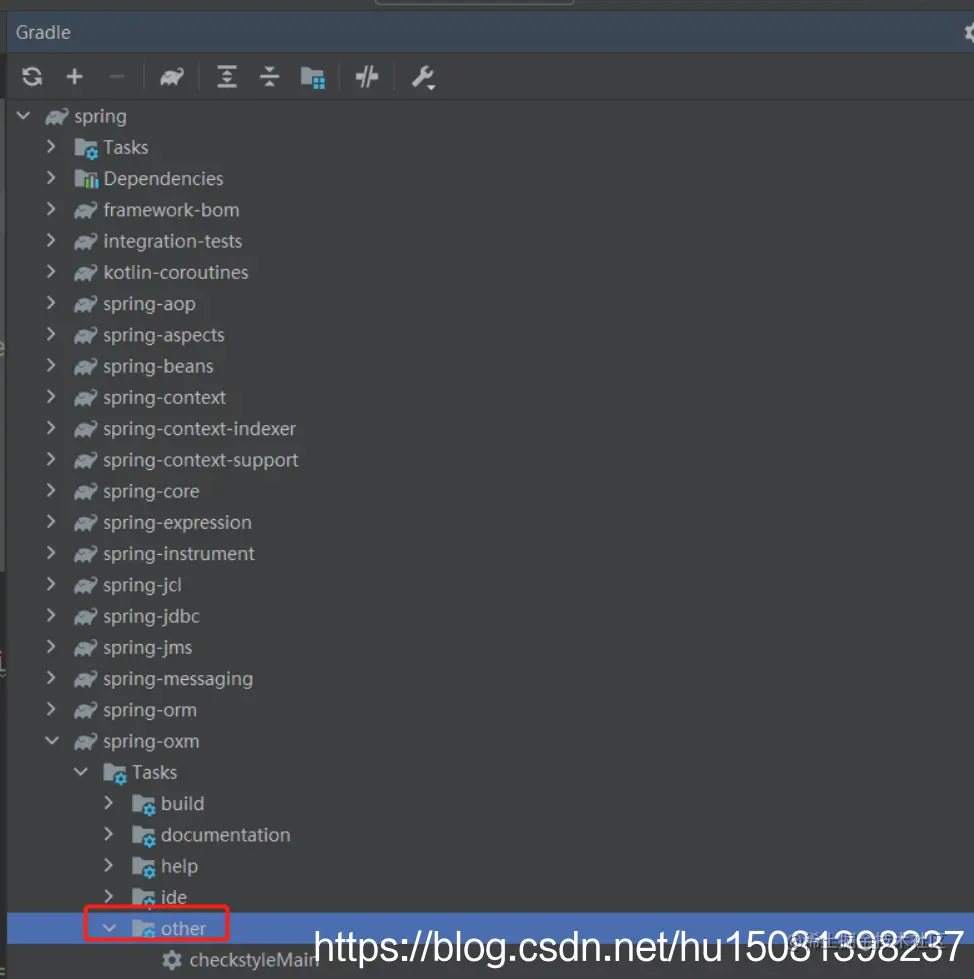Screen dimensions: 974x979
Task: Click documentation task folder icon
Action: [x=144, y=836]
